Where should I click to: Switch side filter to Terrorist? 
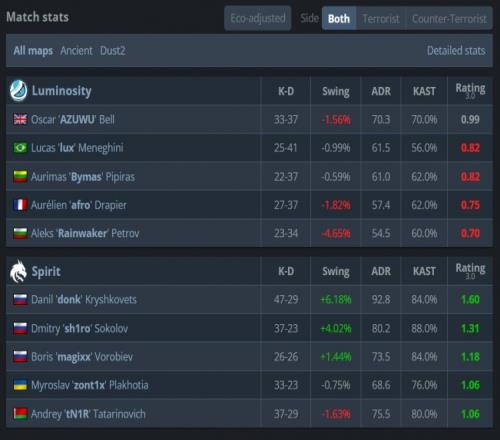[381, 19]
